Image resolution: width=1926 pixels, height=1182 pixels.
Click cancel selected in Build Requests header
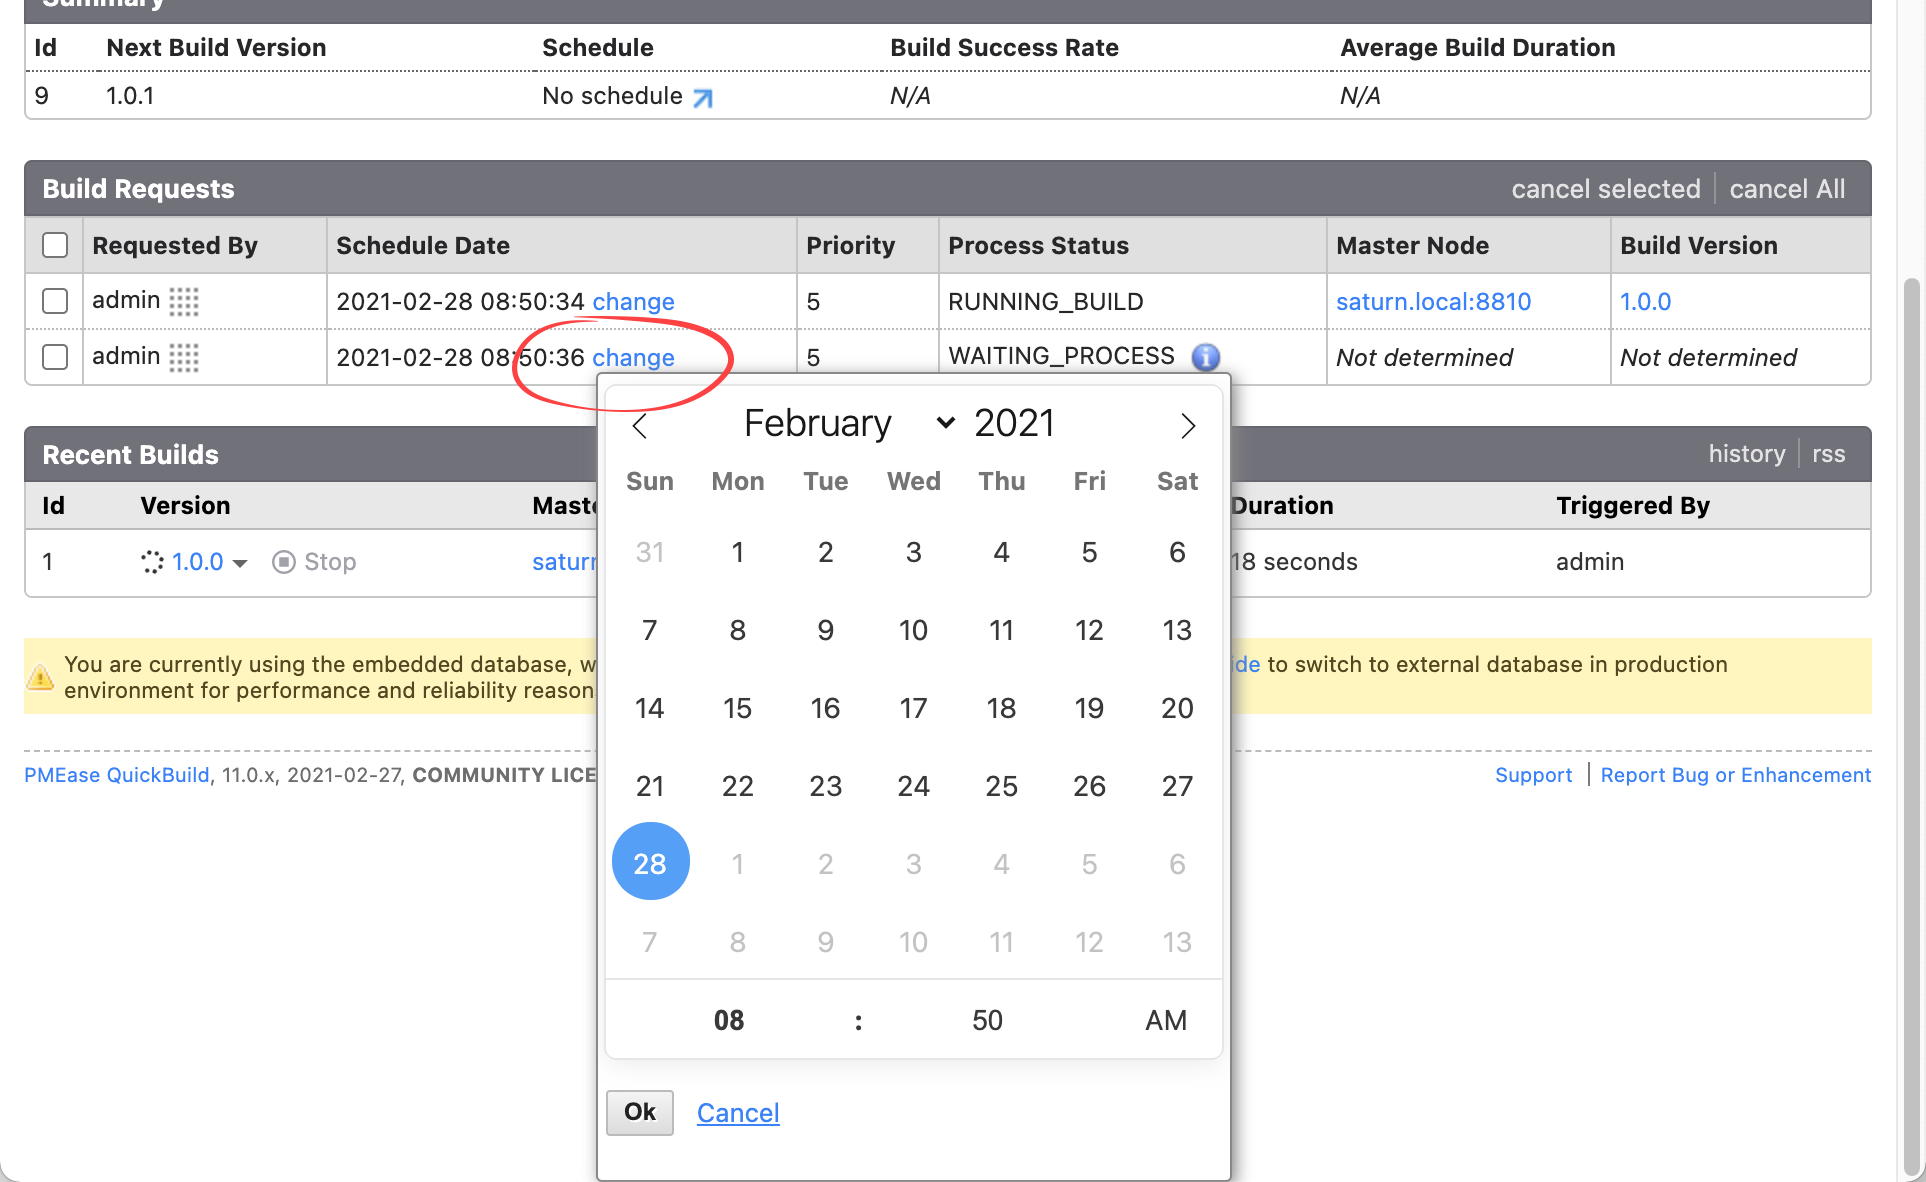pos(1605,189)
